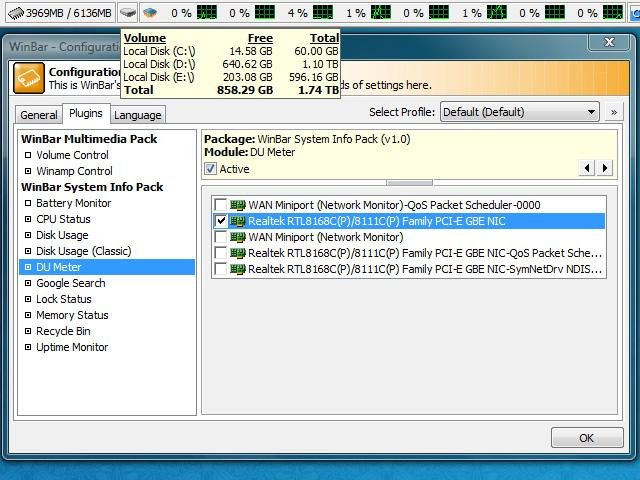Check the Realtek NIC-QoS Packet Sche checkbox
Viewport: 640px width, 480px height.
[220, 253]
